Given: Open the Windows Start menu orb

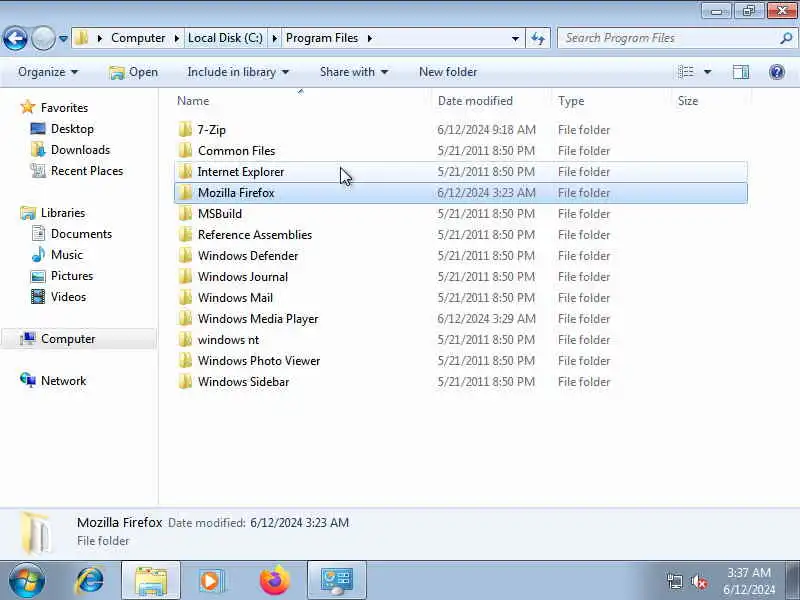Looking at the screenshot, I should 27,580.
